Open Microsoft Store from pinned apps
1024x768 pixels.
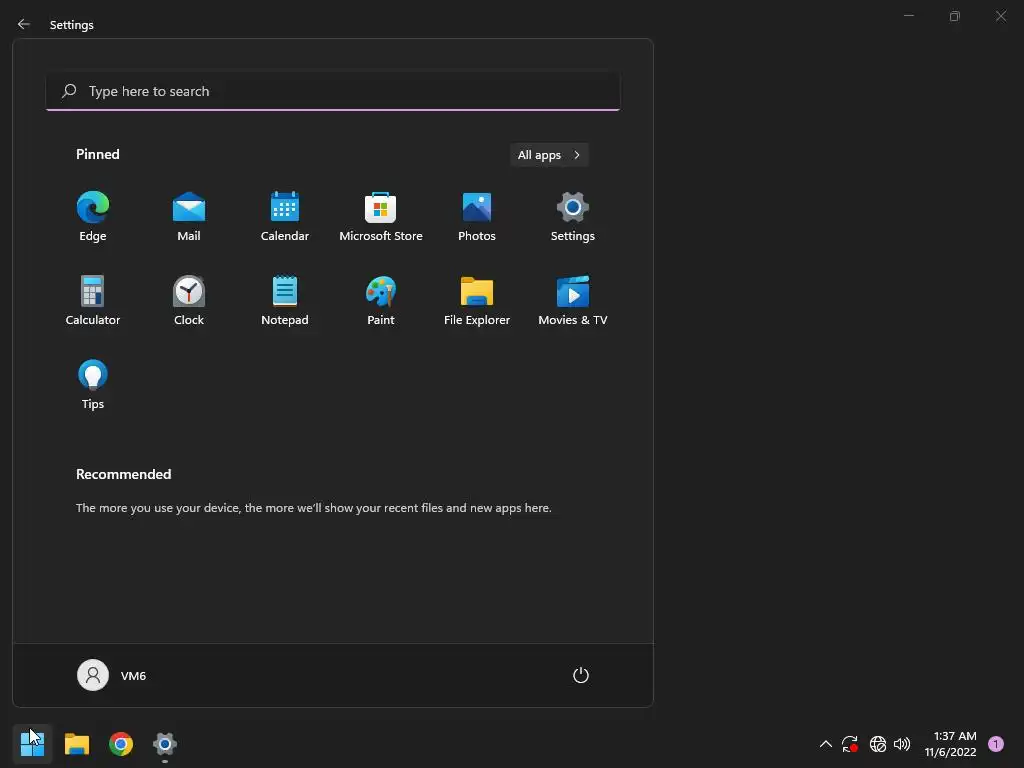point(381,217)
